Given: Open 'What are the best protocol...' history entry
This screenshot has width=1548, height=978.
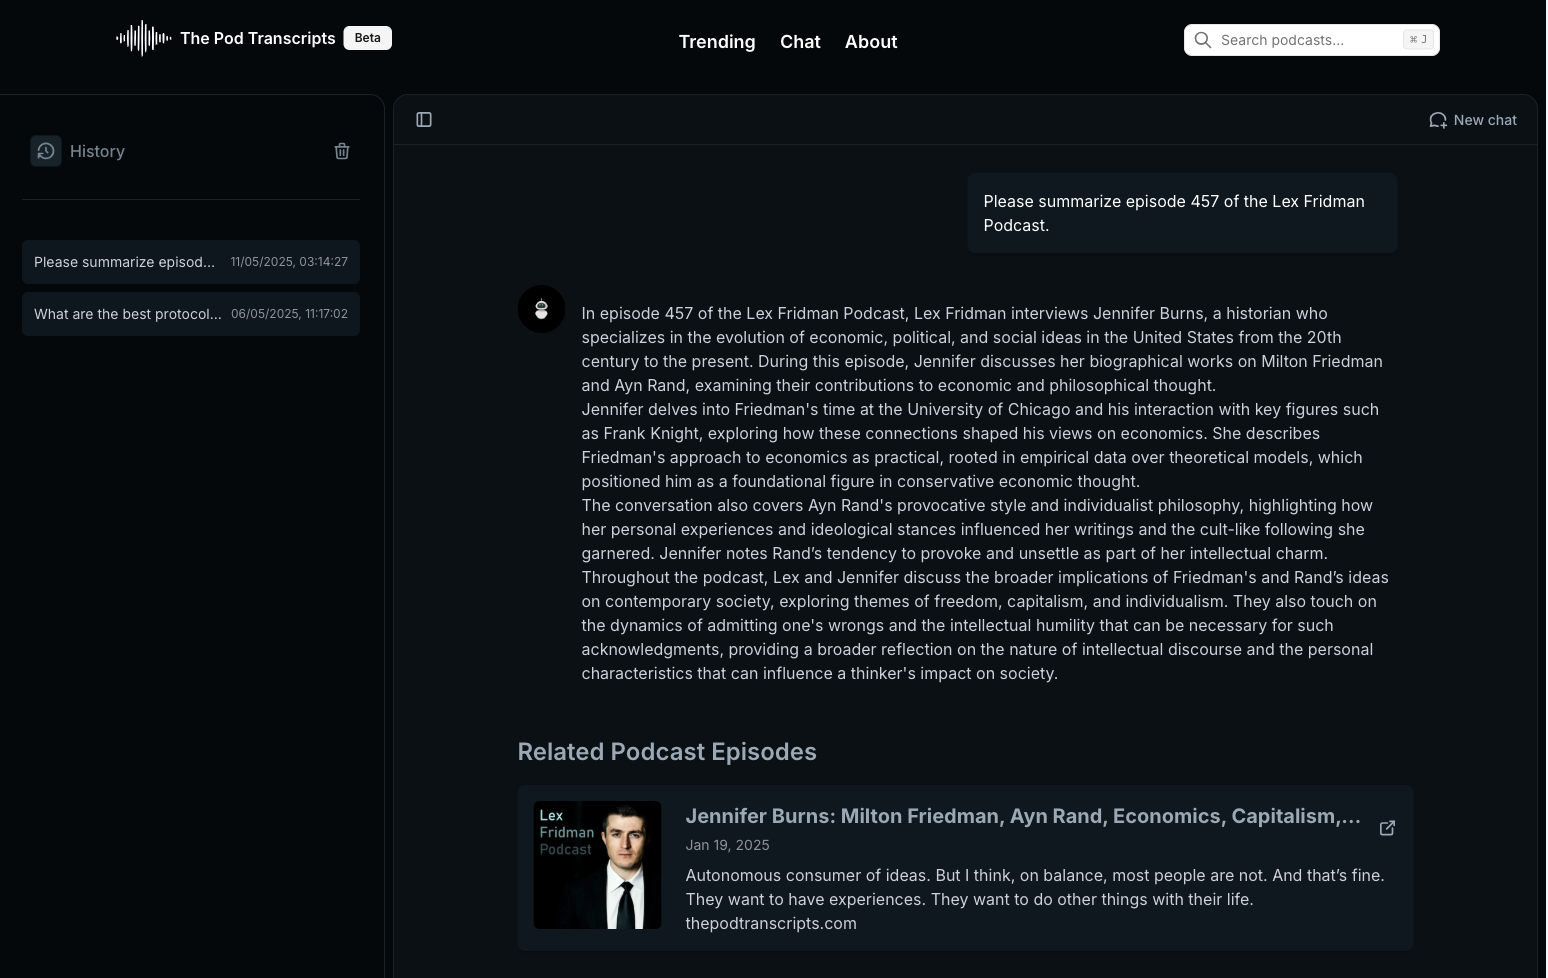Looking at the screenshot, I should (x=191, y=314).
